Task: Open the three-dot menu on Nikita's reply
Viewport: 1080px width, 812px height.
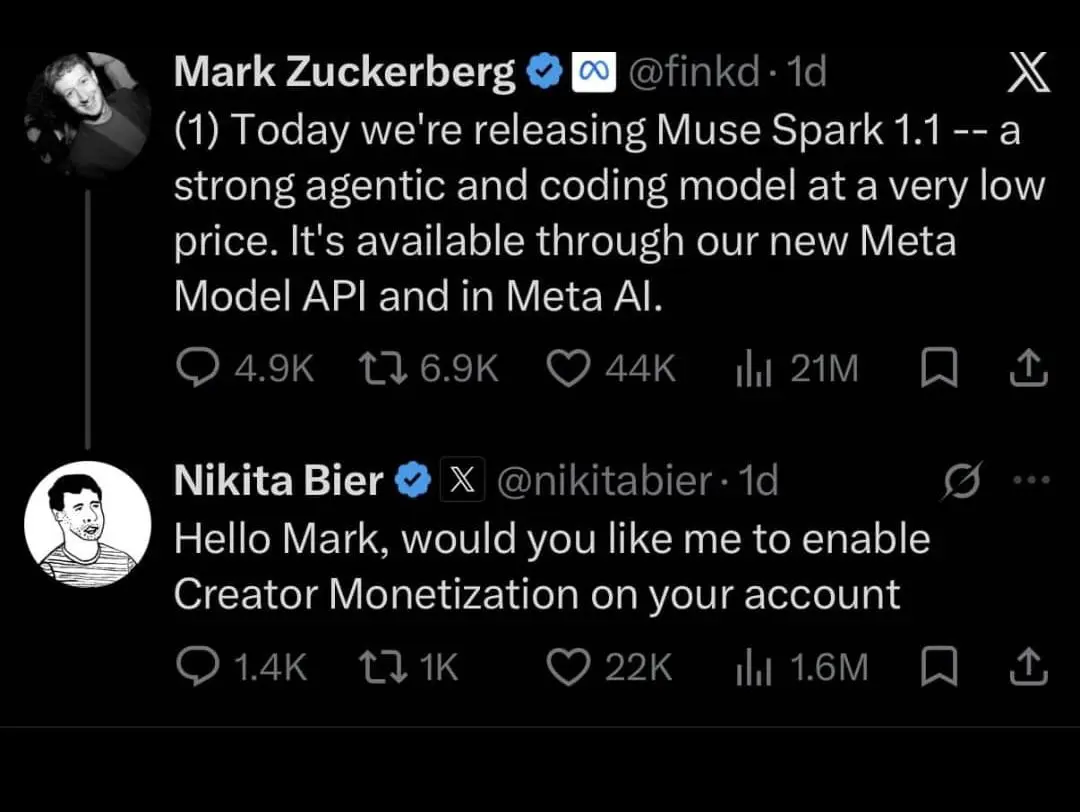Action: click(x=1032, y=480)
